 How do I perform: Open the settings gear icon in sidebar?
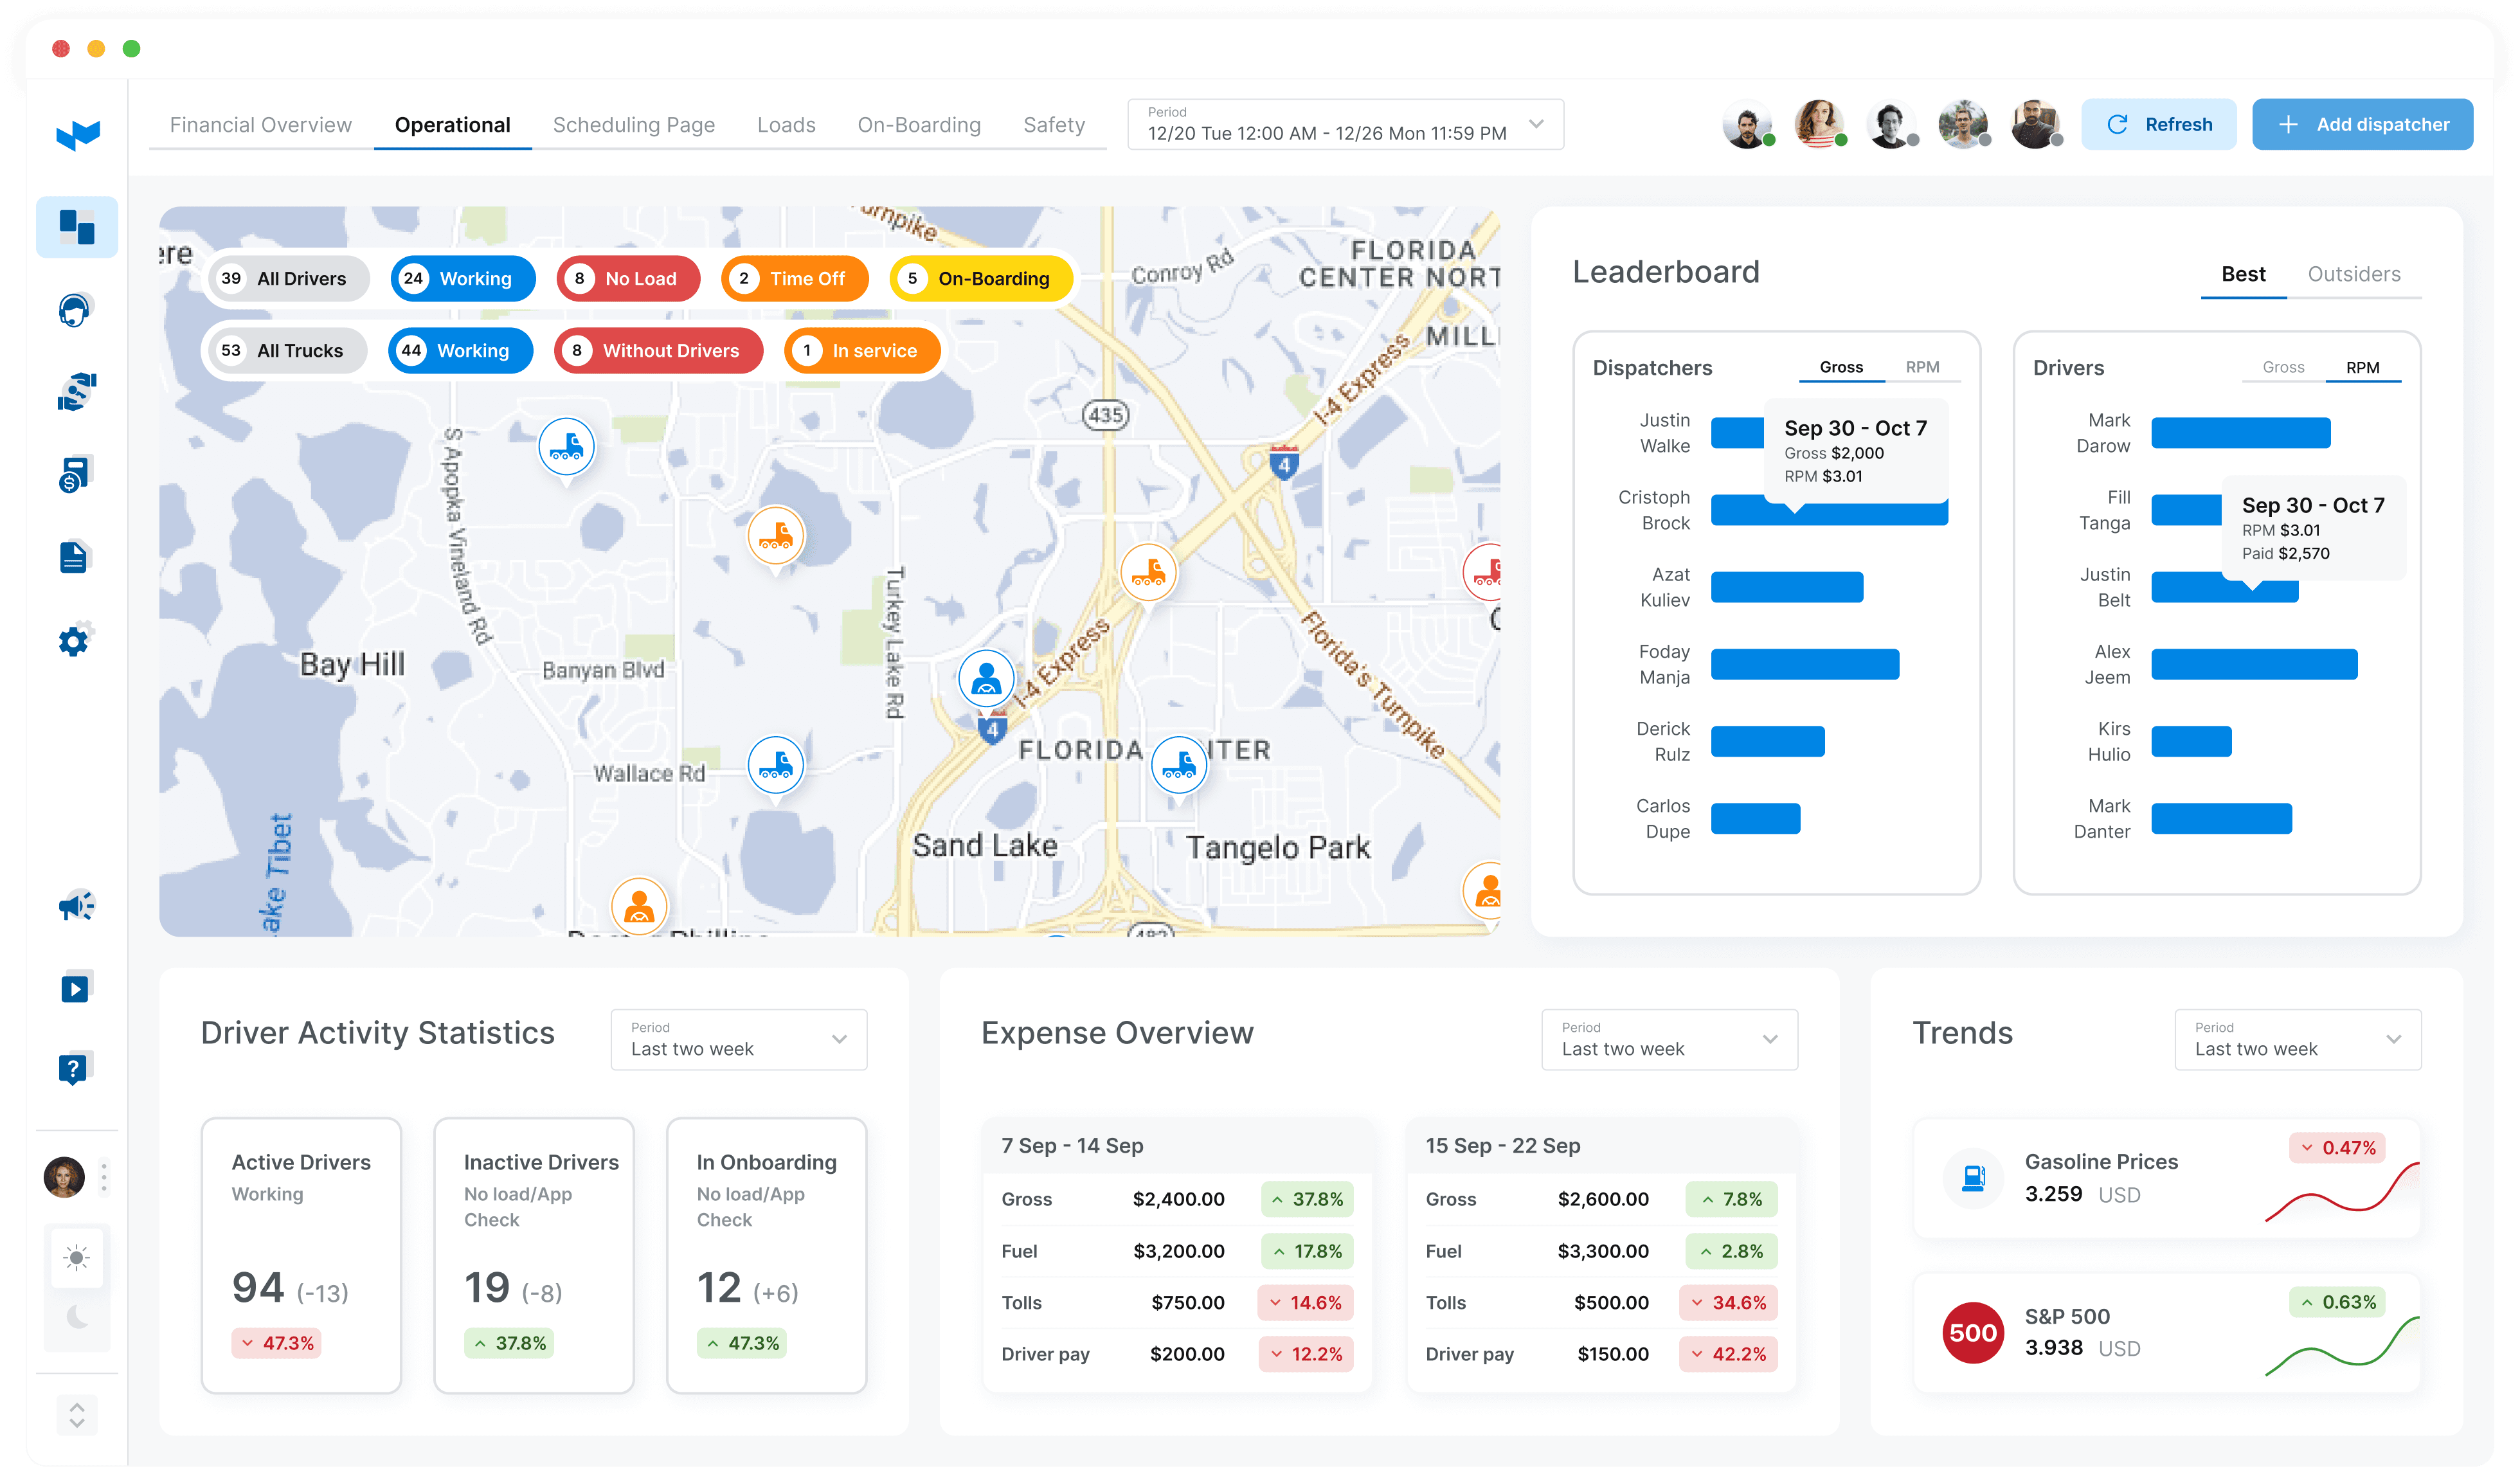(x=75, y=639)
